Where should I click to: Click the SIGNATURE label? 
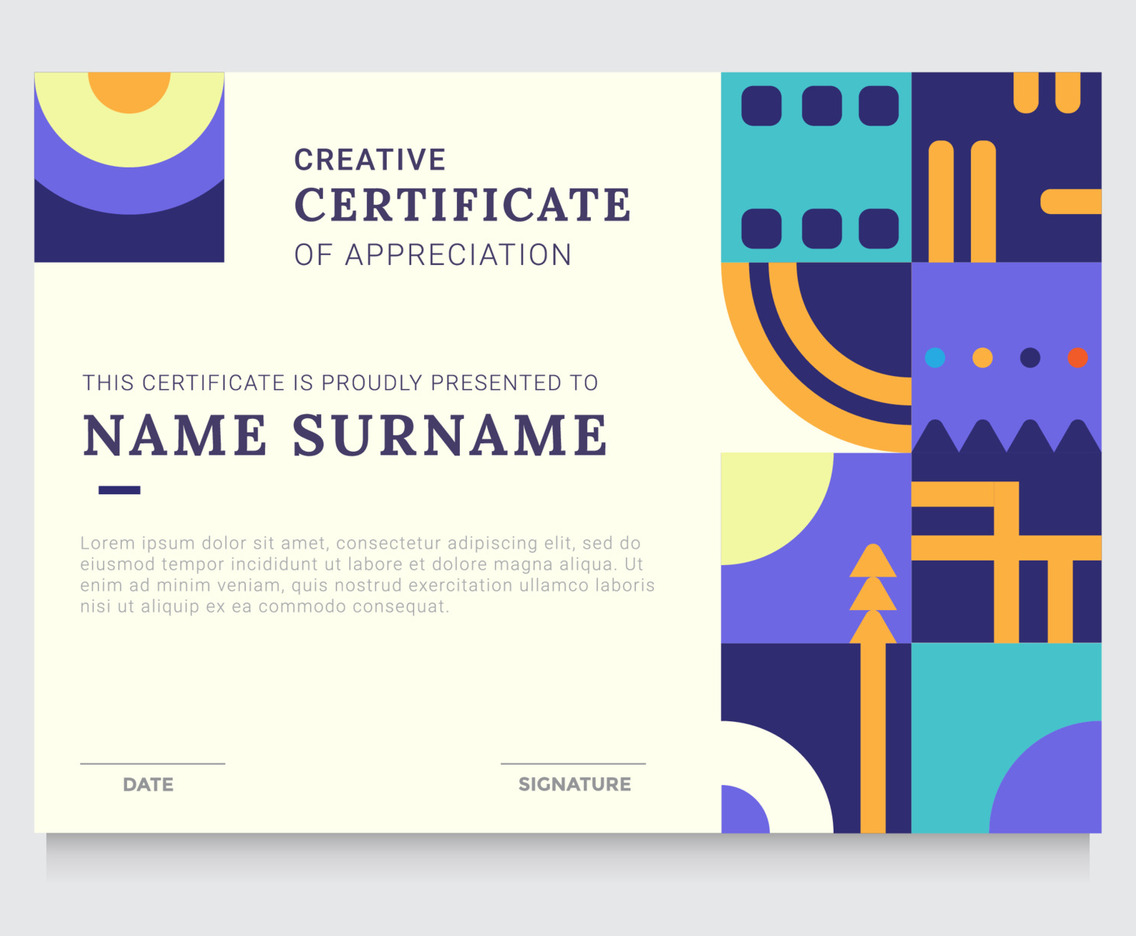(x=574, y=785)
